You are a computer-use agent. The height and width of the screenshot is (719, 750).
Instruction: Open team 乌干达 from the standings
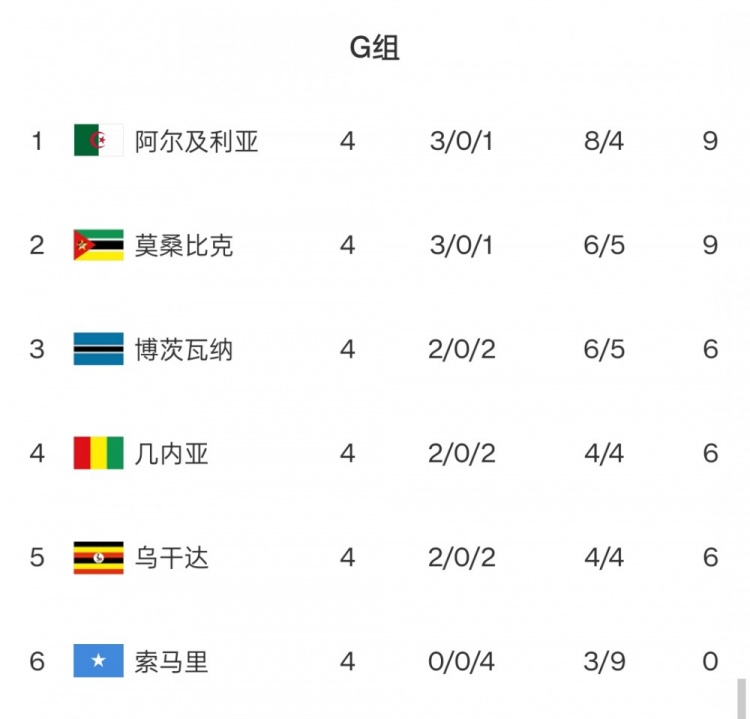coord(172,557)
